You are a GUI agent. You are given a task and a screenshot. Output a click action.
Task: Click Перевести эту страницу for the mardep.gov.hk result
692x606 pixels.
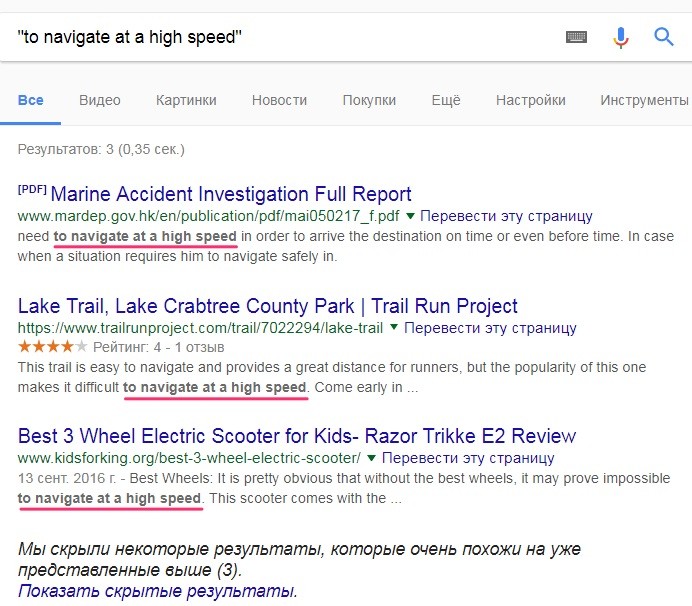click(x=506, y=216)
